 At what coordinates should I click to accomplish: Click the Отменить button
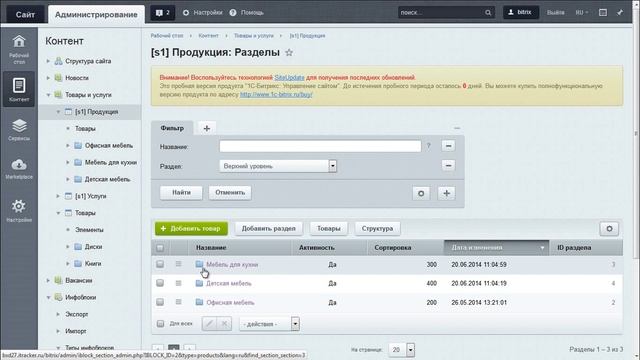(x=230, y=193)
